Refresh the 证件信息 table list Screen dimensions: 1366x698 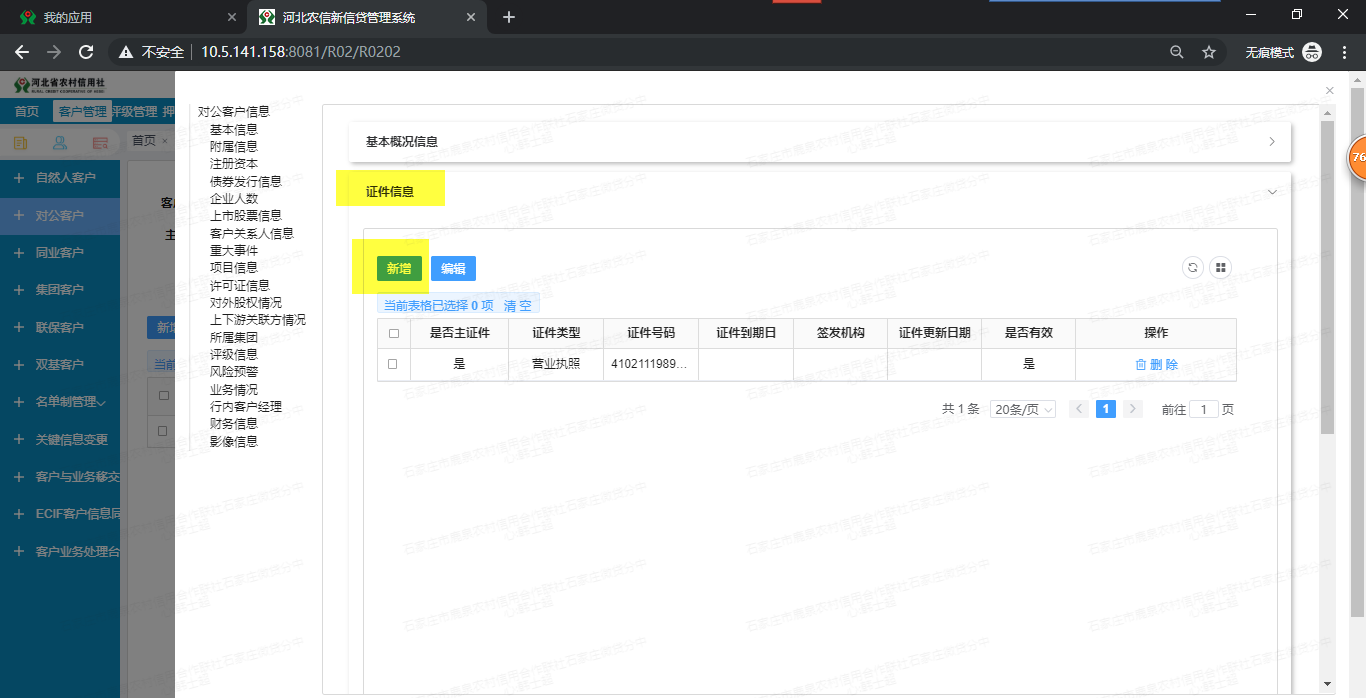[x=1192, y=268]
